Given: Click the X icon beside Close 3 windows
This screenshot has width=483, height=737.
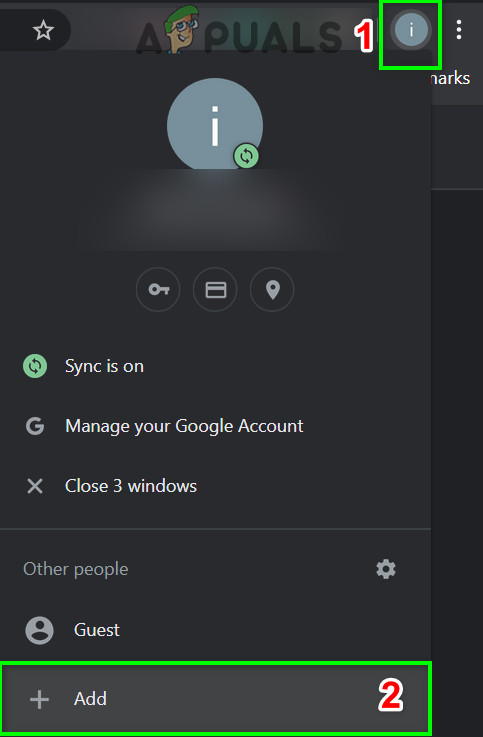Looking at the screenshot, I should click(35, 486).
